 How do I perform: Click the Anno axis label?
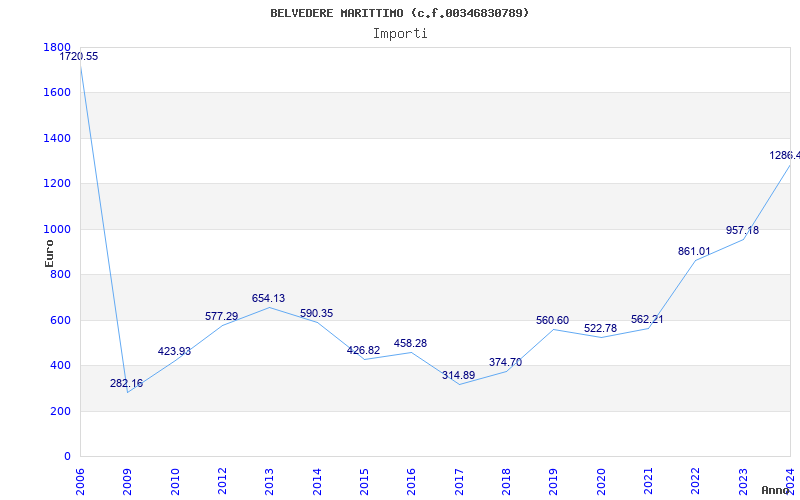tap(775, 490)
